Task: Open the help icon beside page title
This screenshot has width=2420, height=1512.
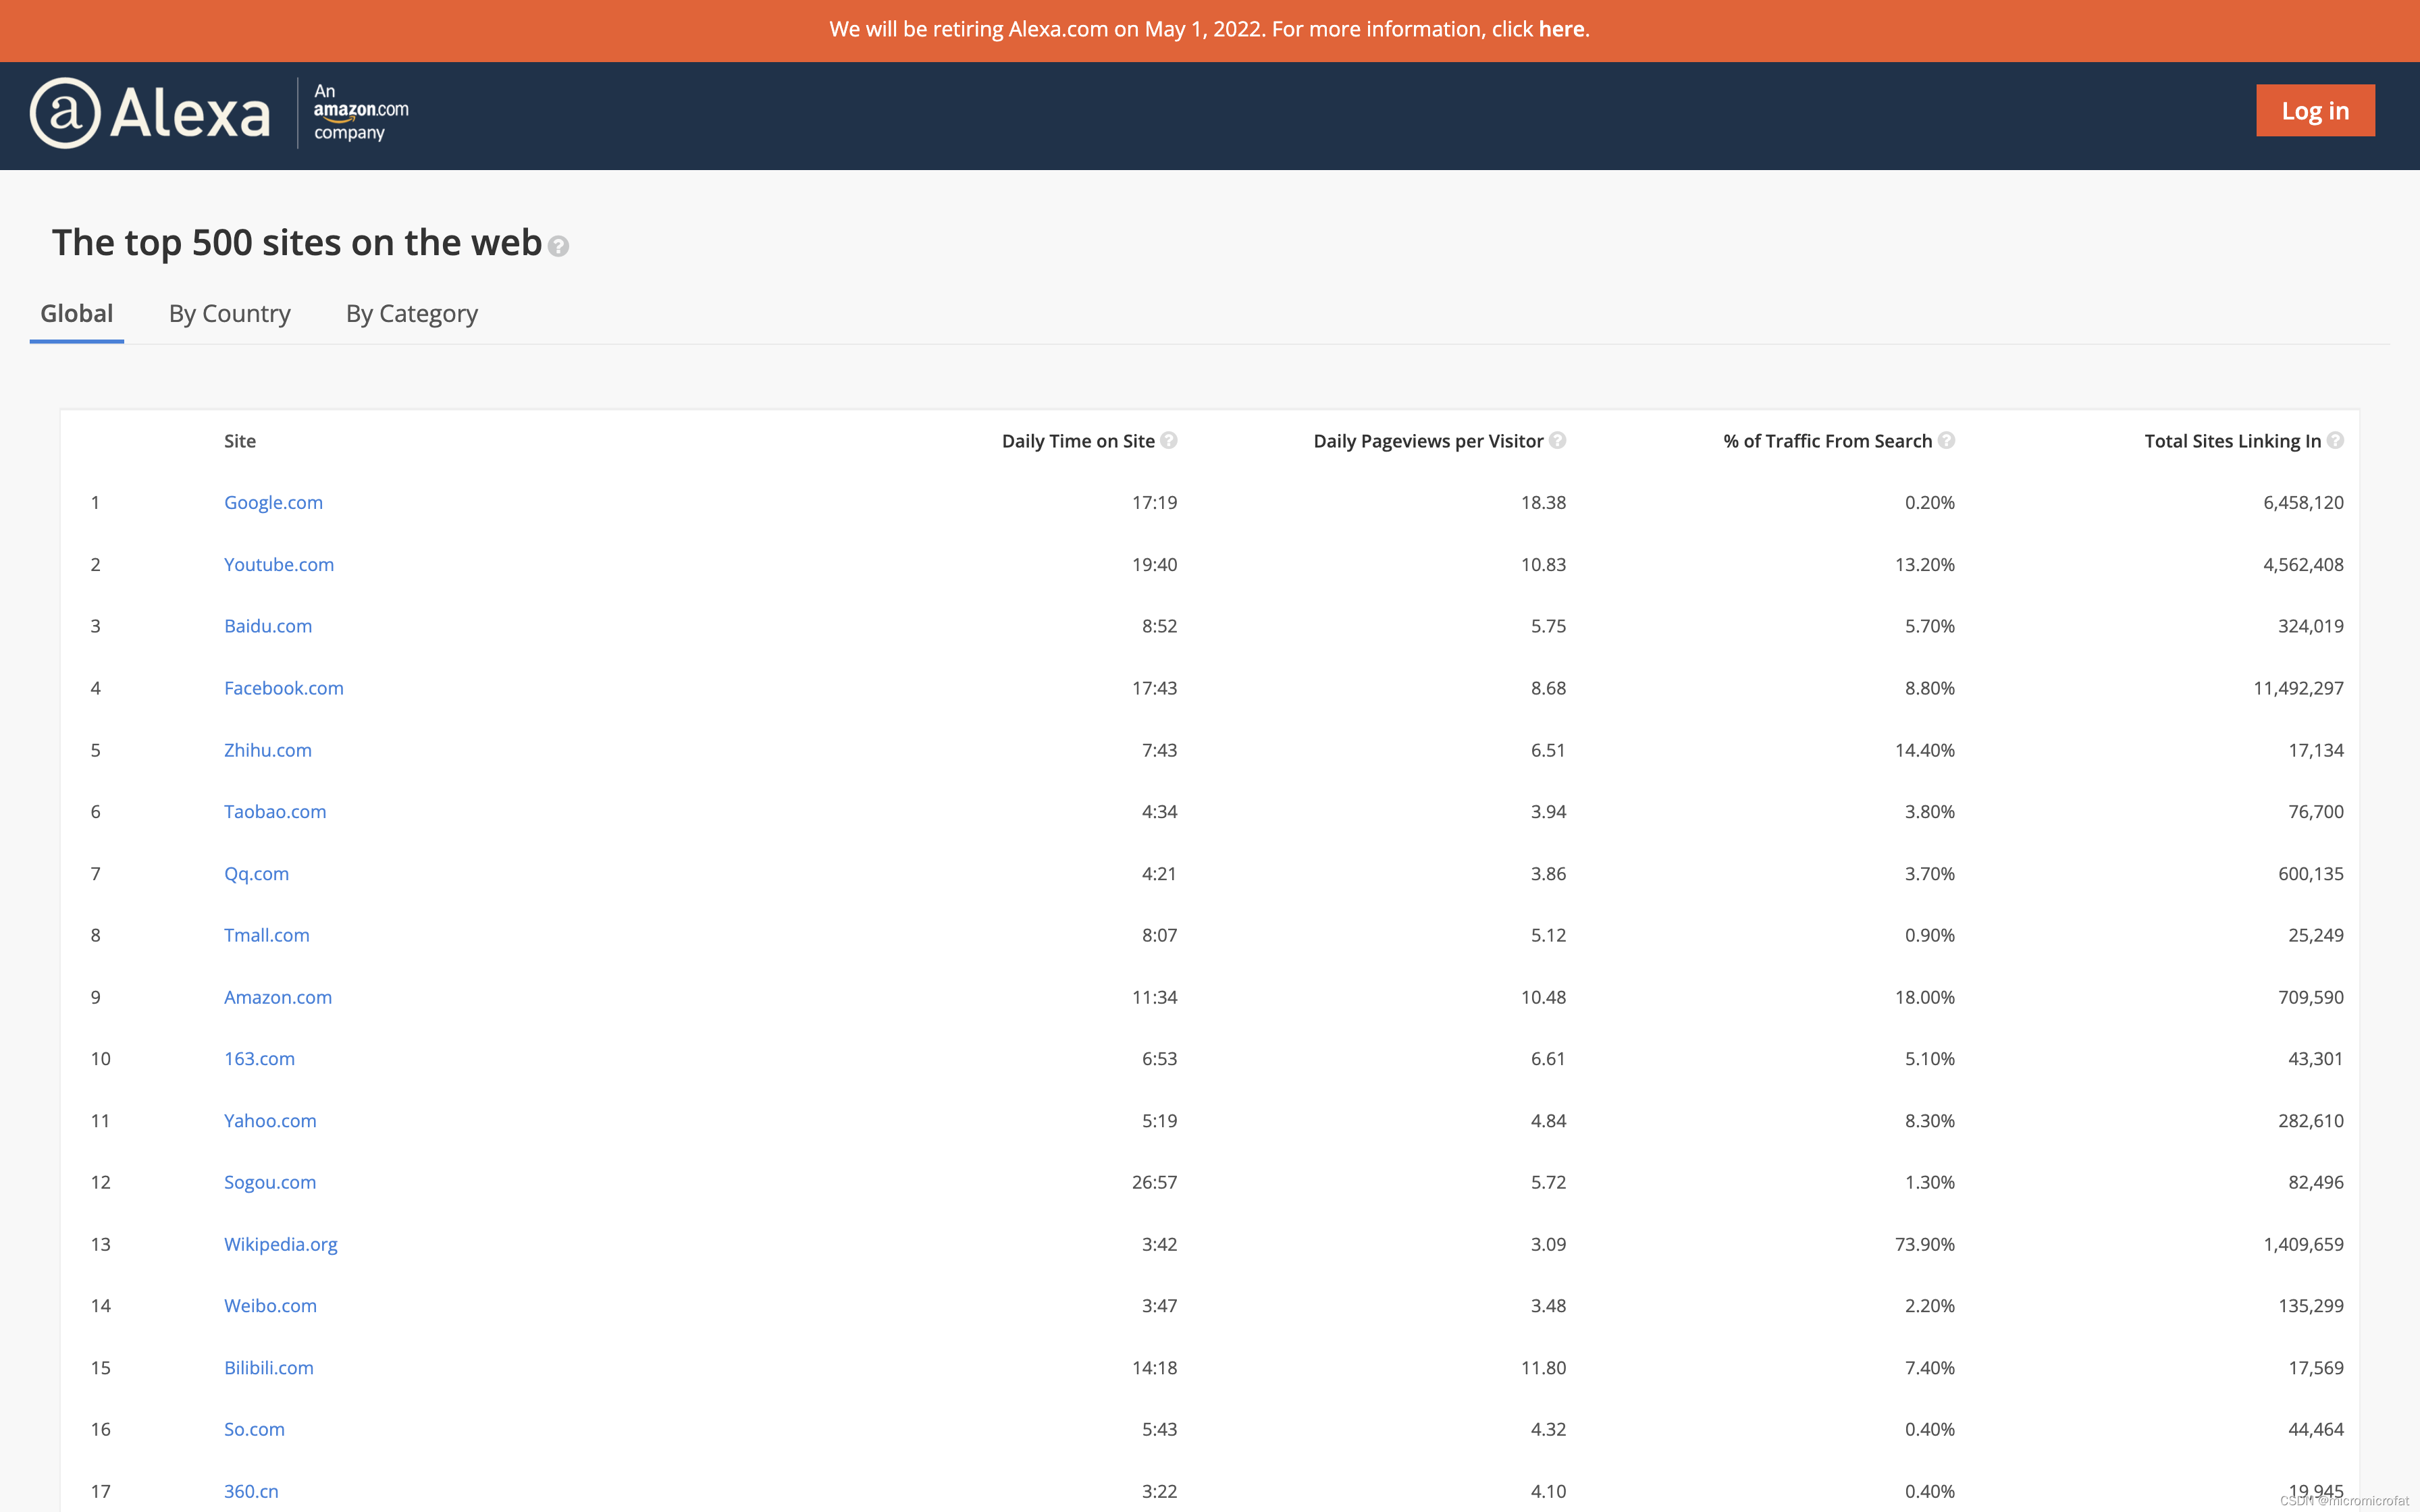Action: click(x=559, y=246)
